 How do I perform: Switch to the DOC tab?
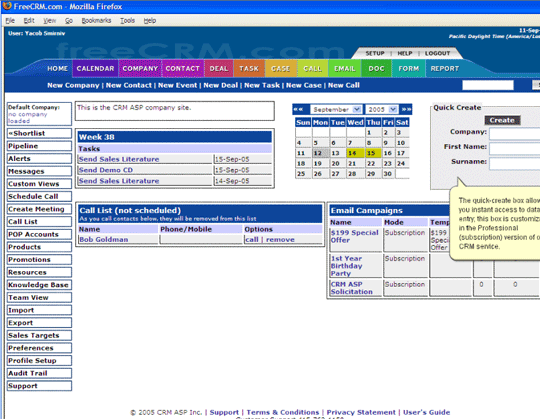pyautogui.click(x=376, y=69)
